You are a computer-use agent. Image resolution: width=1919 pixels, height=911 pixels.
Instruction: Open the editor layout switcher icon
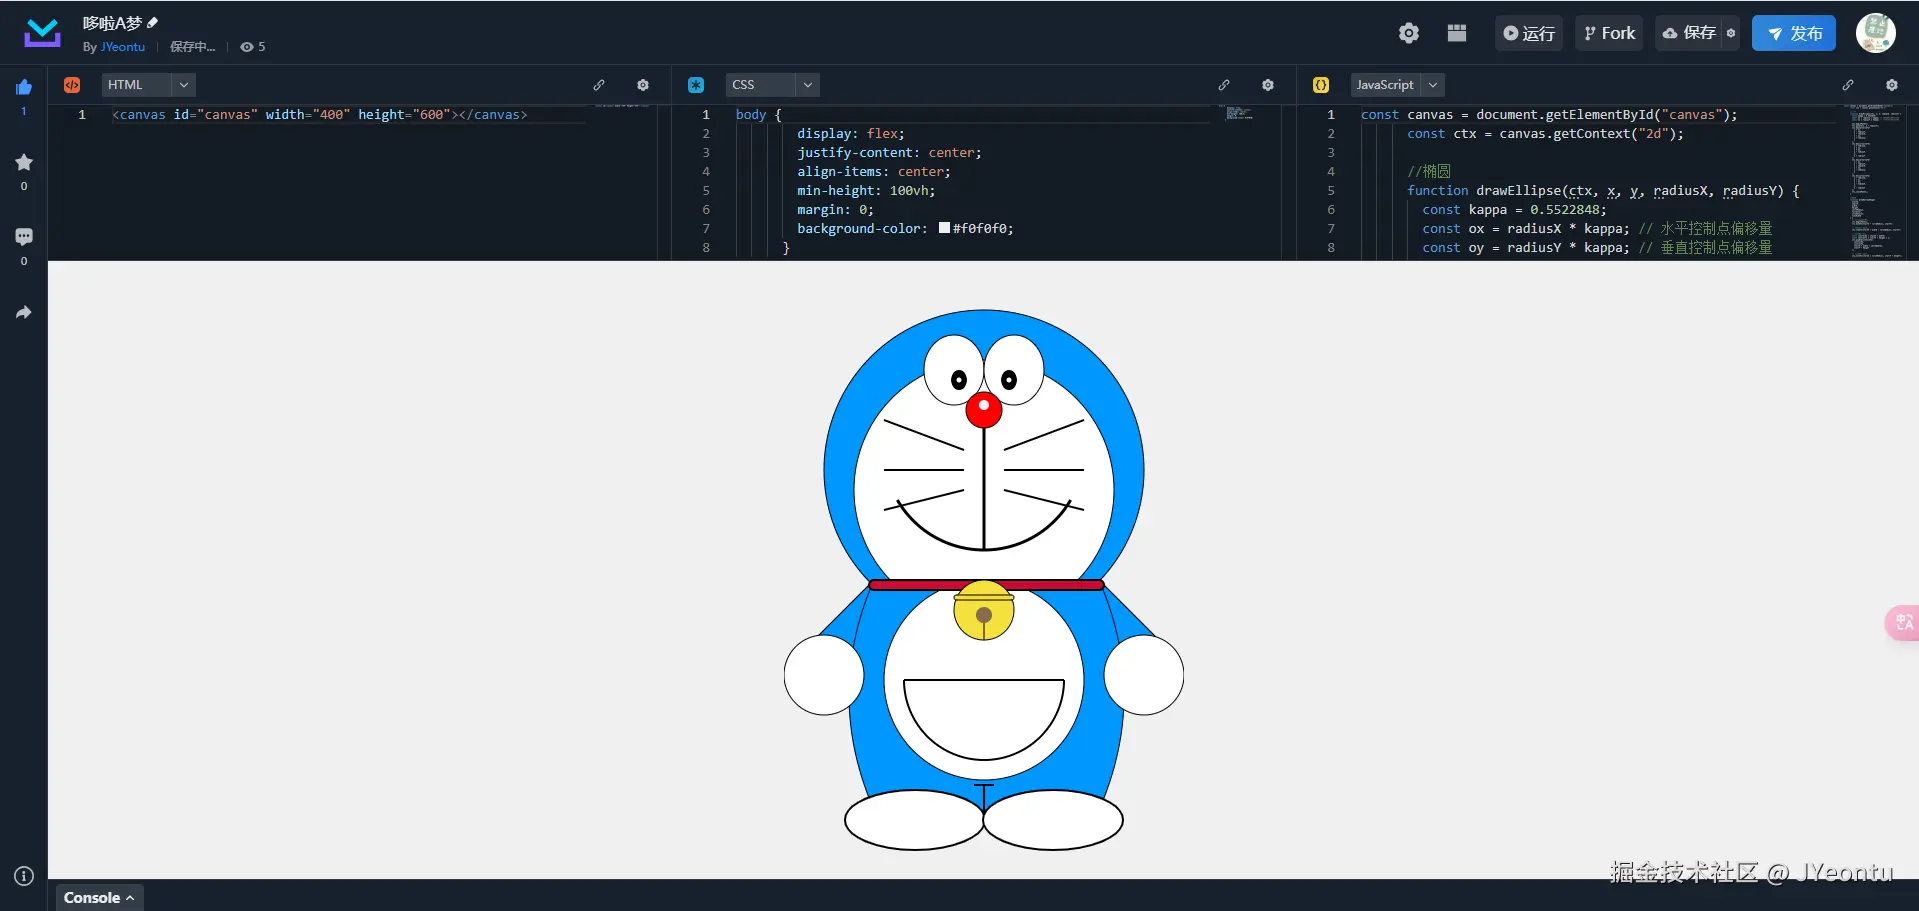[1457, 33]
